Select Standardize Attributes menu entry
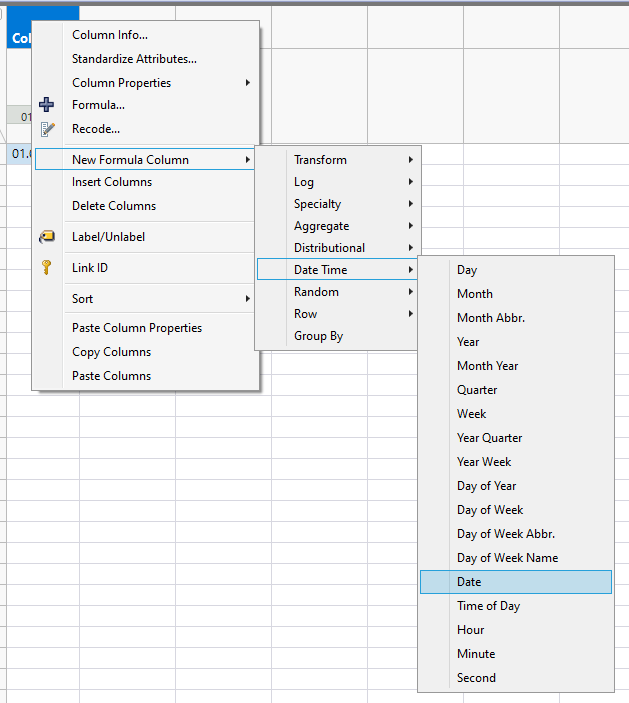This screenshot has height=703, width=629. [134, 59]
